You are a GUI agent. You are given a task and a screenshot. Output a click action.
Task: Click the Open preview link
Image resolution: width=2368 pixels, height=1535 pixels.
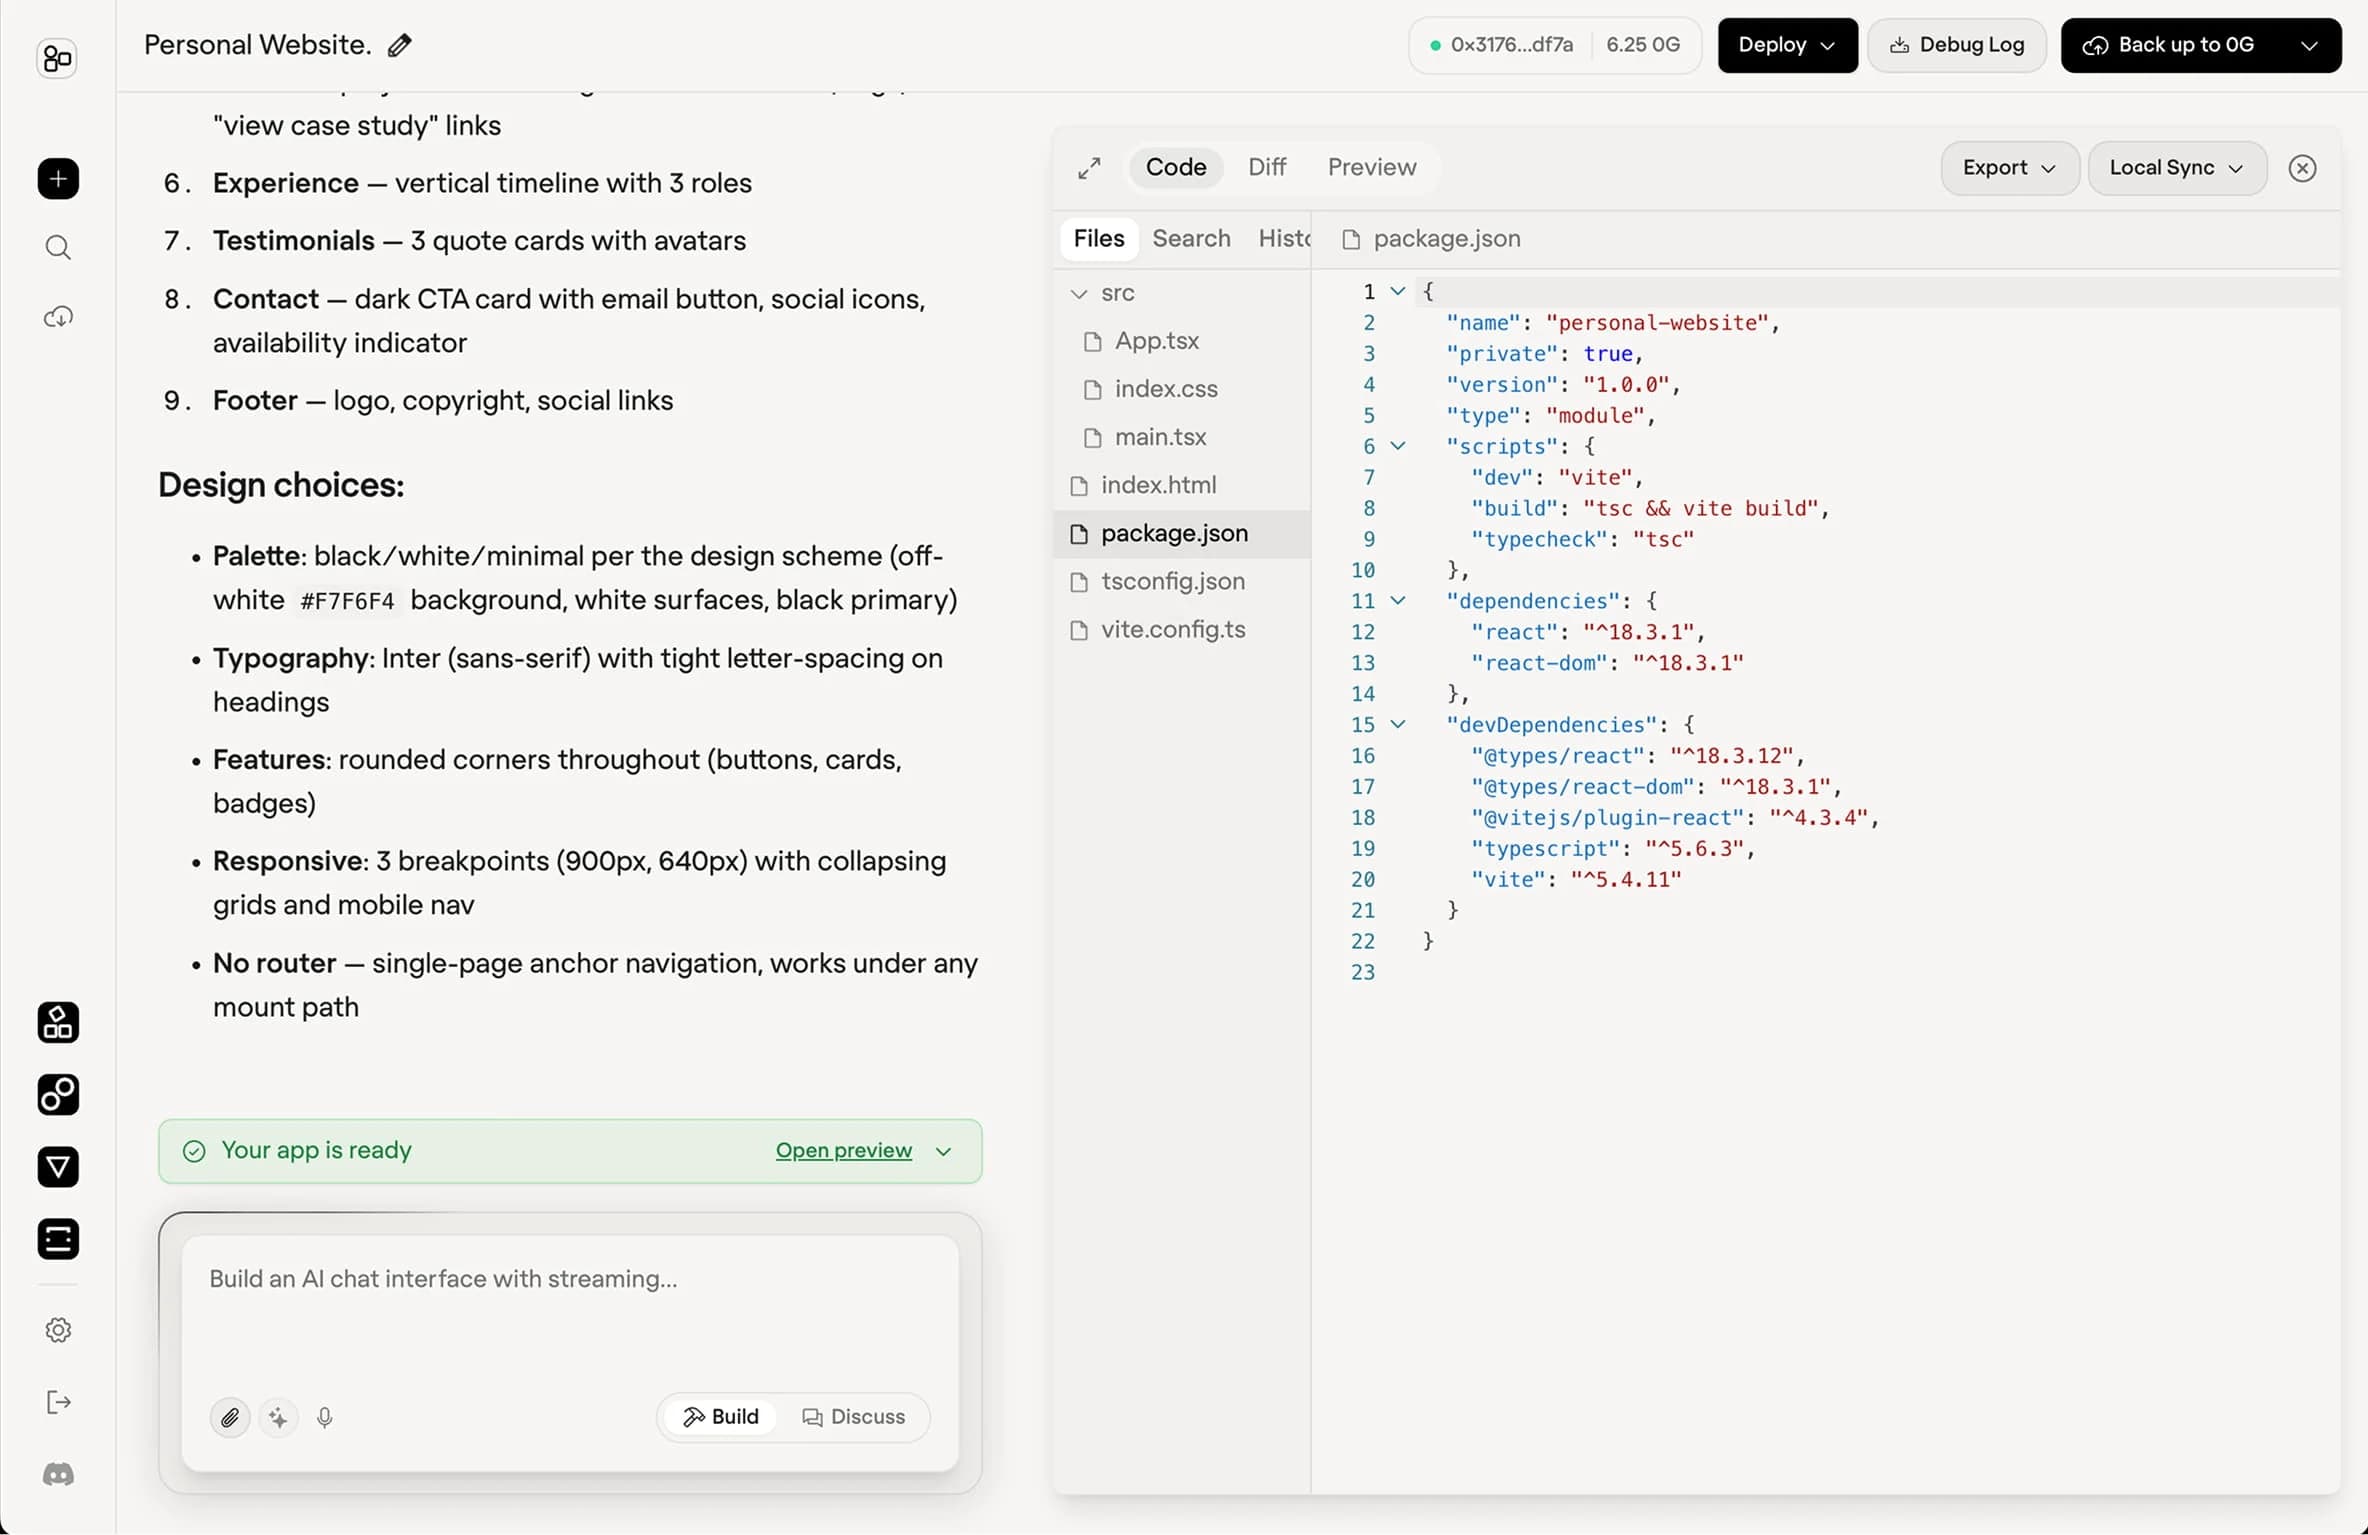(x=843, y=1151)
